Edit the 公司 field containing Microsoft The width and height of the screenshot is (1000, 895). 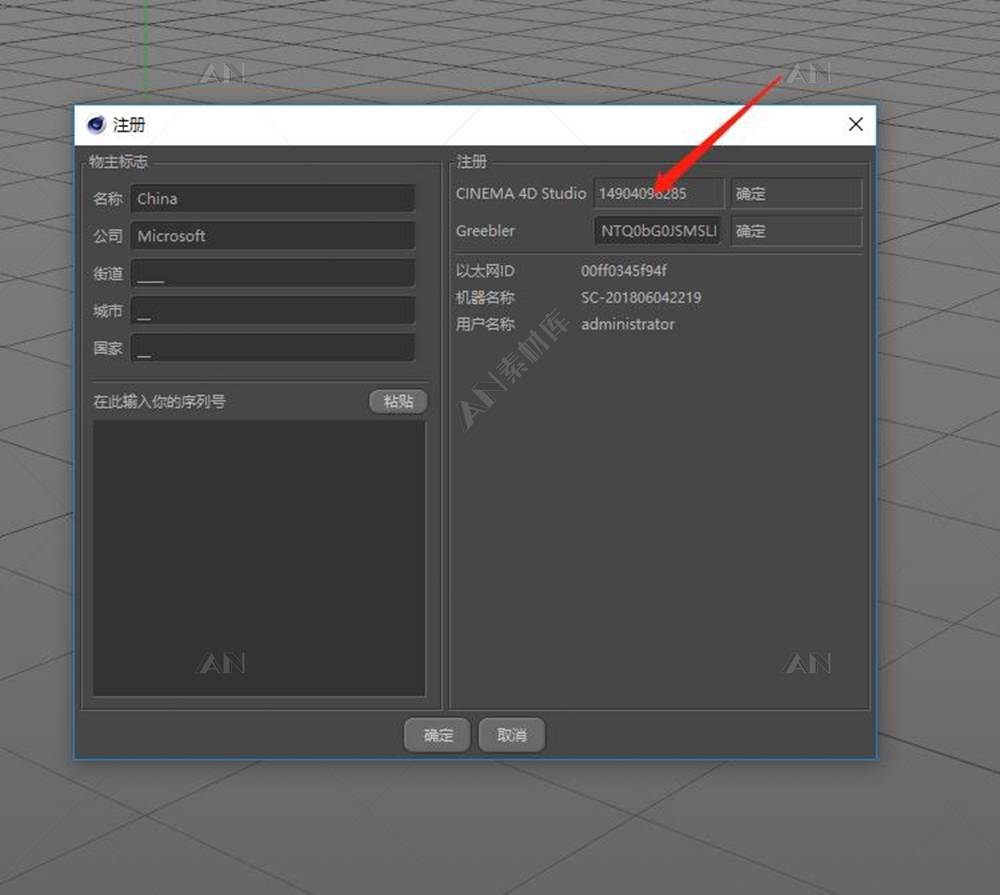point(273,236)
